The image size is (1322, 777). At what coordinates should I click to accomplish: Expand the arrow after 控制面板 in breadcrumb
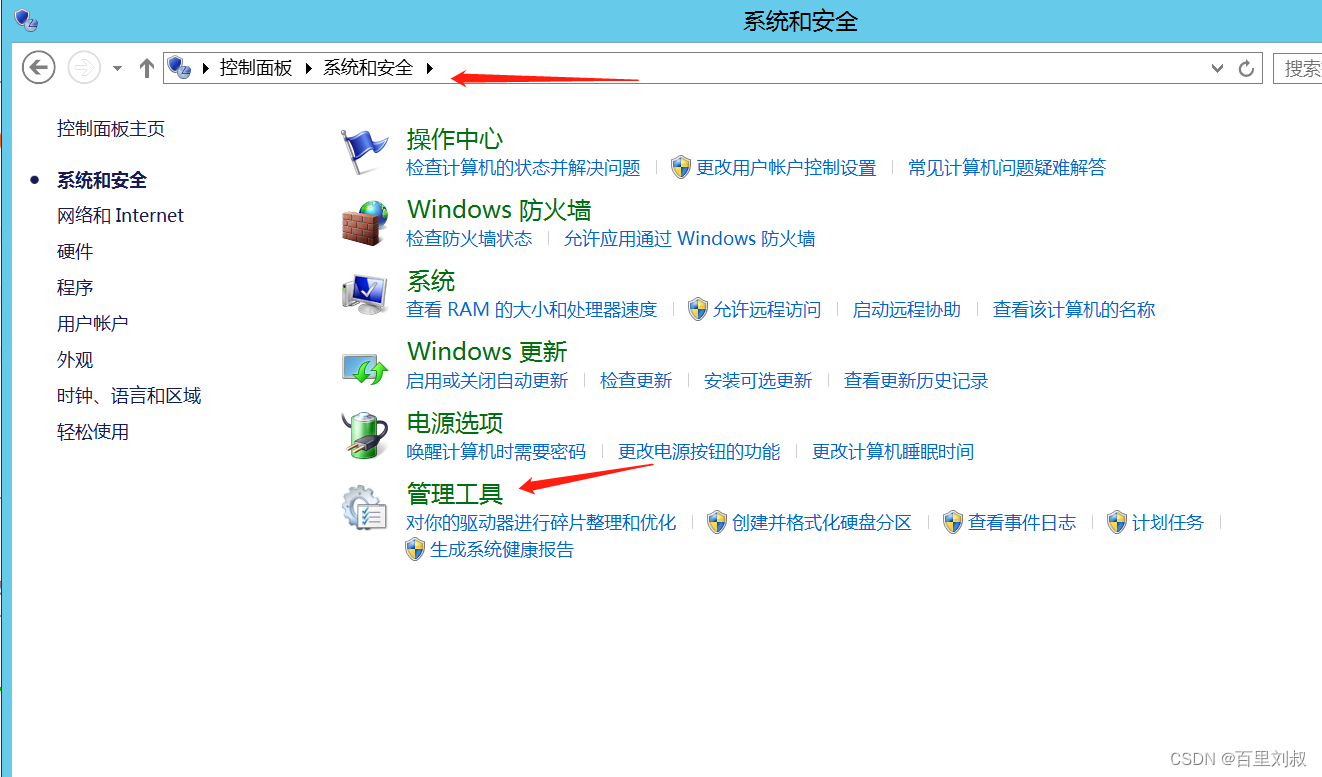(x=308, y=68)
